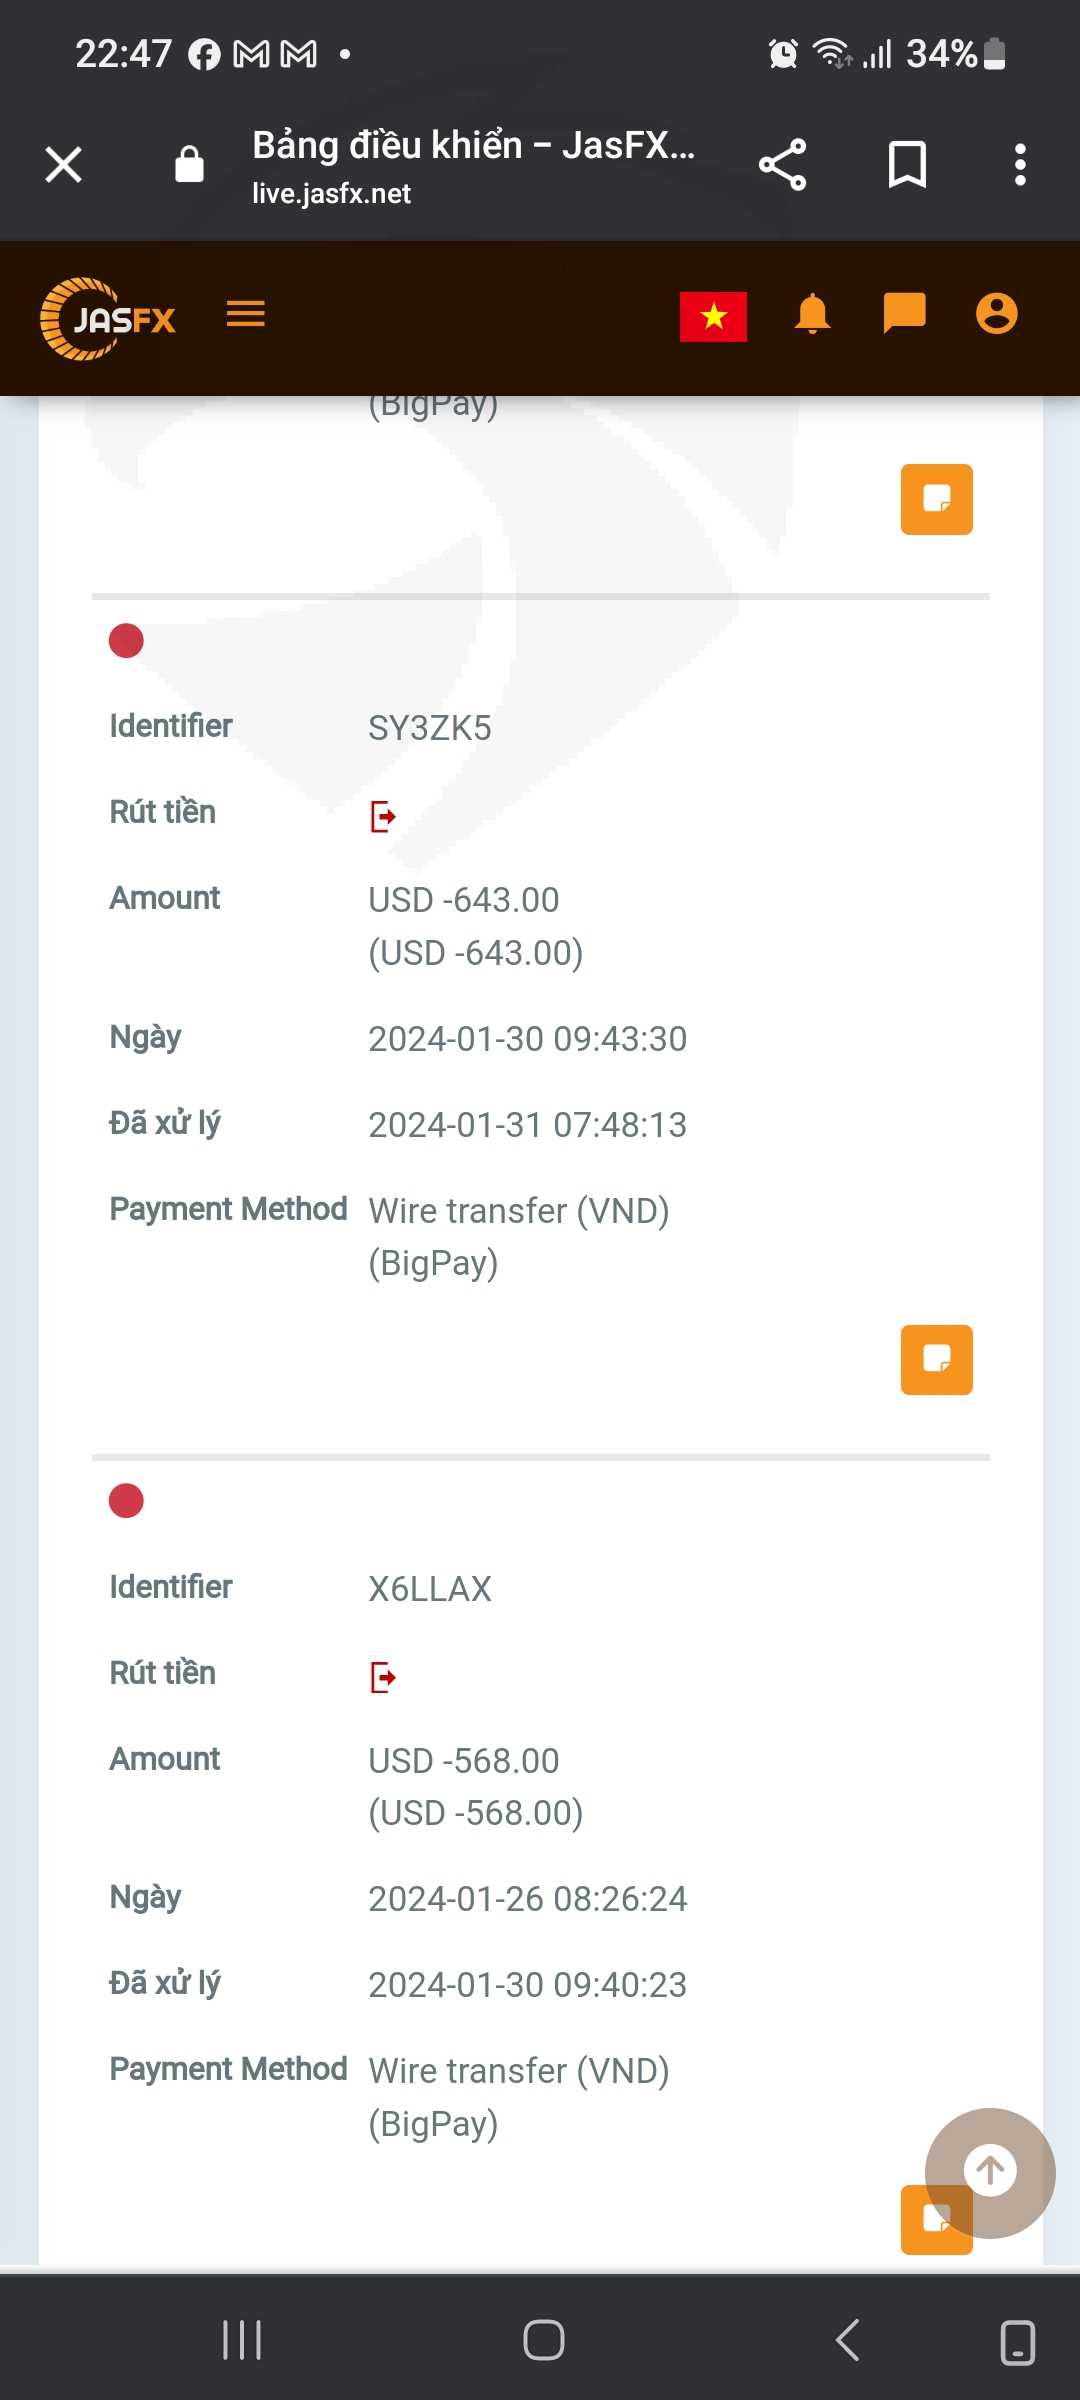Image resolution: width=1080 pixels, height=2400 pixels.
Task: Open the note button for transaction SY3ZK5
Action: click(x=936, y=1359)
